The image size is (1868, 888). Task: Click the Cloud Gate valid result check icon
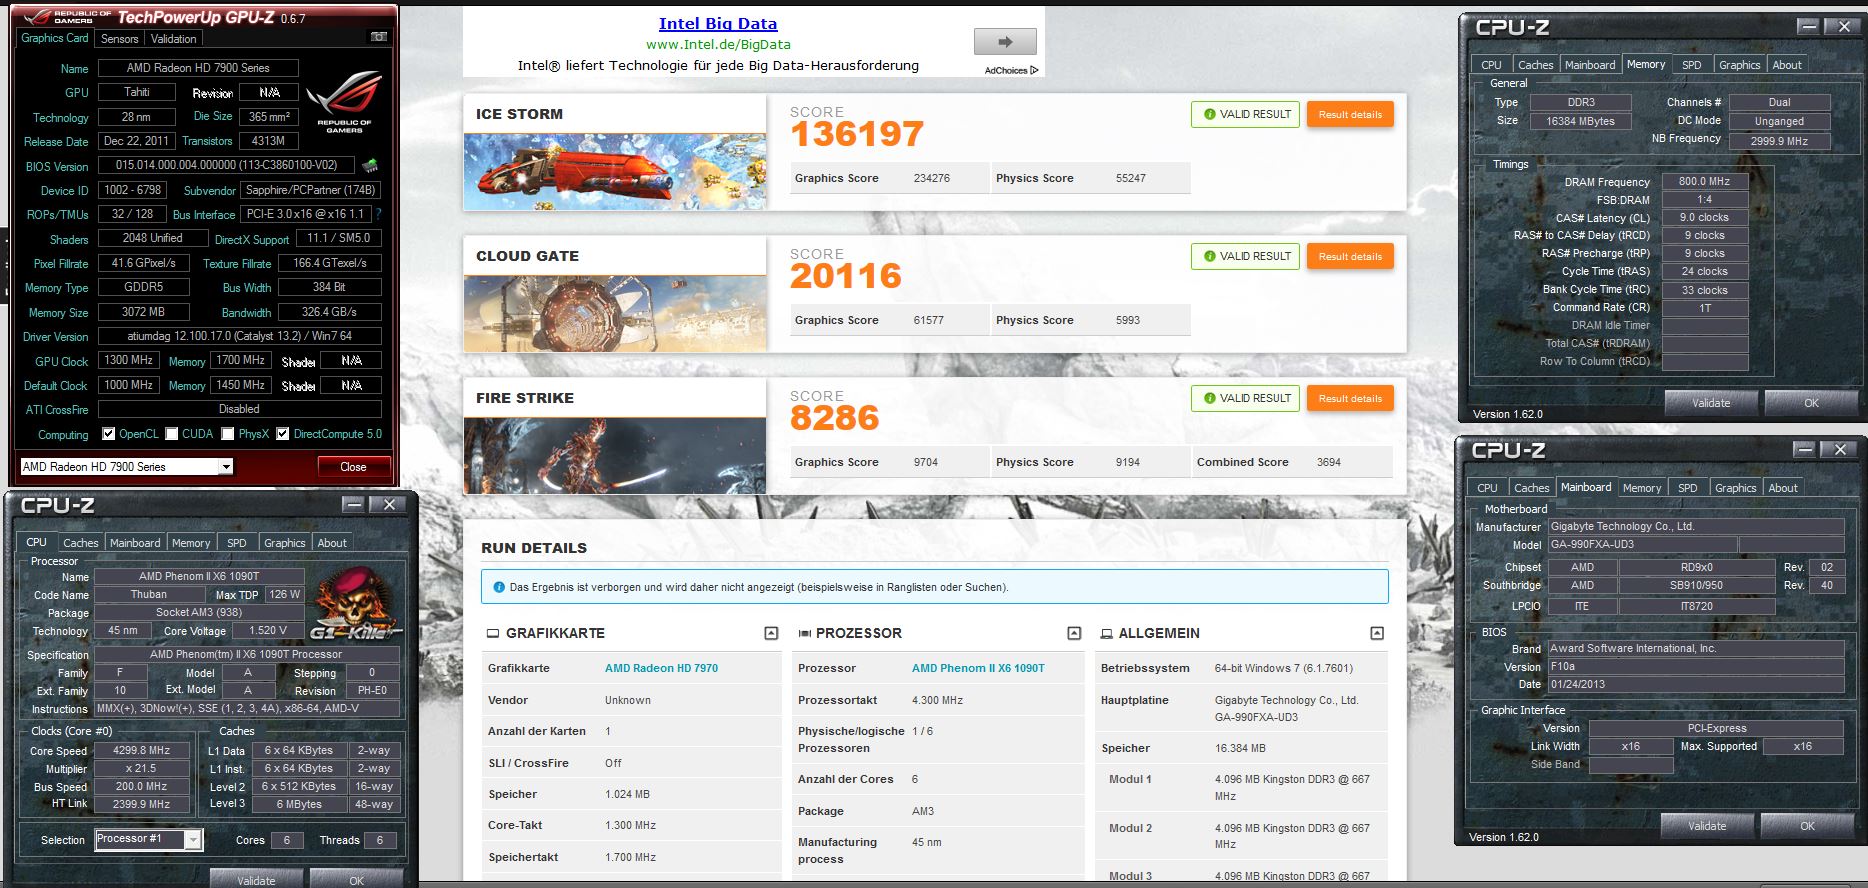(1210, 256)
